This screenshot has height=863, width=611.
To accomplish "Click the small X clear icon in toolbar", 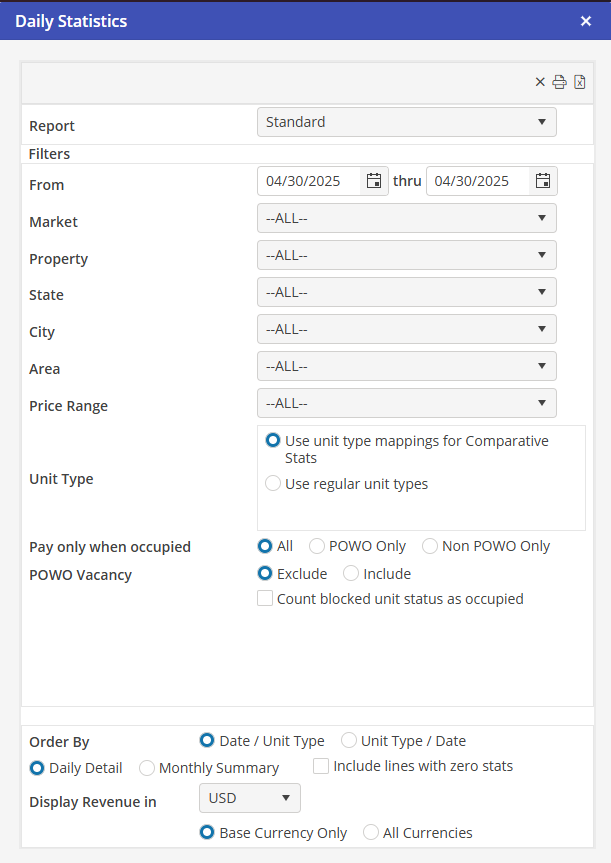I will [540, 82].
